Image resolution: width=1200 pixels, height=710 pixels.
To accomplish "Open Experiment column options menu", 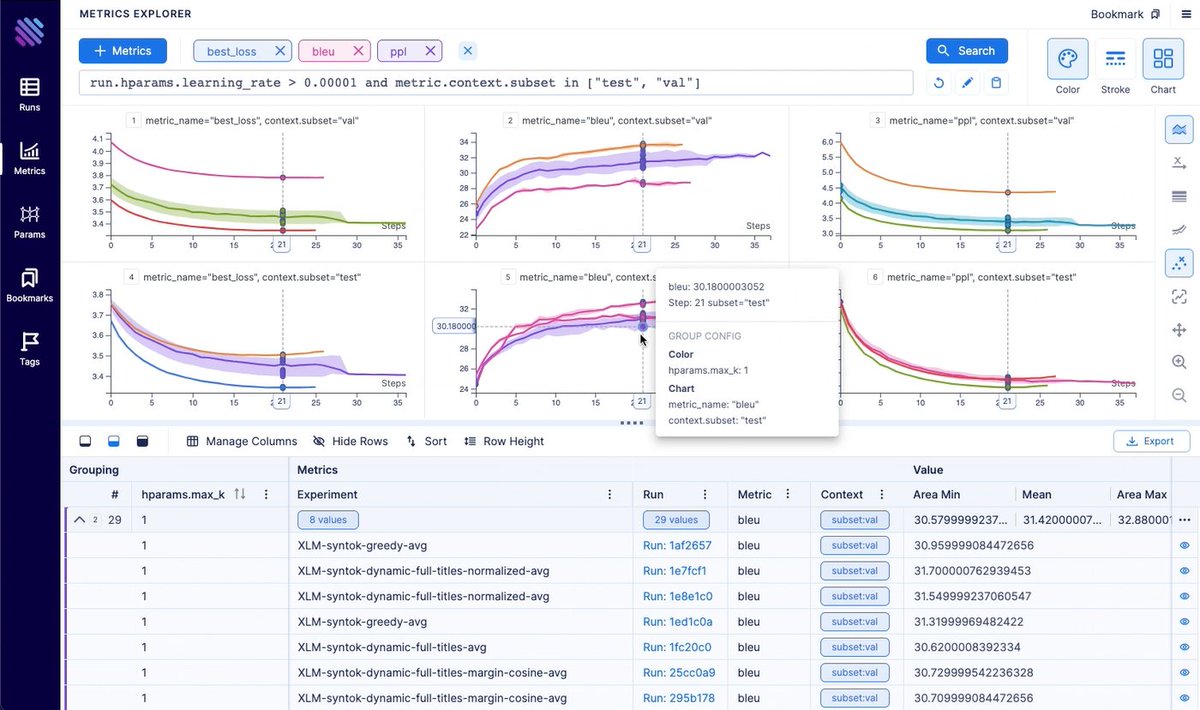I will coord(610,494).
